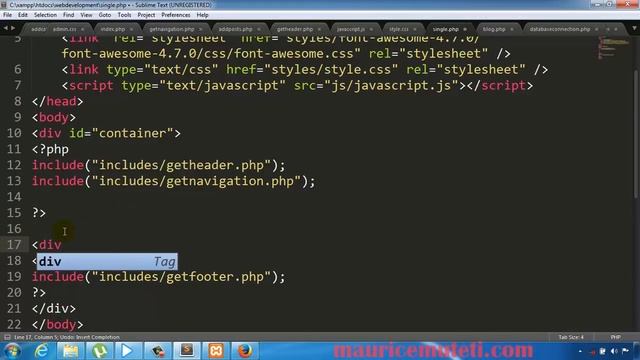The height and width of the screenshot is (360, 640).
Task: Show hidden system tray icons
Action: (580, 351)
